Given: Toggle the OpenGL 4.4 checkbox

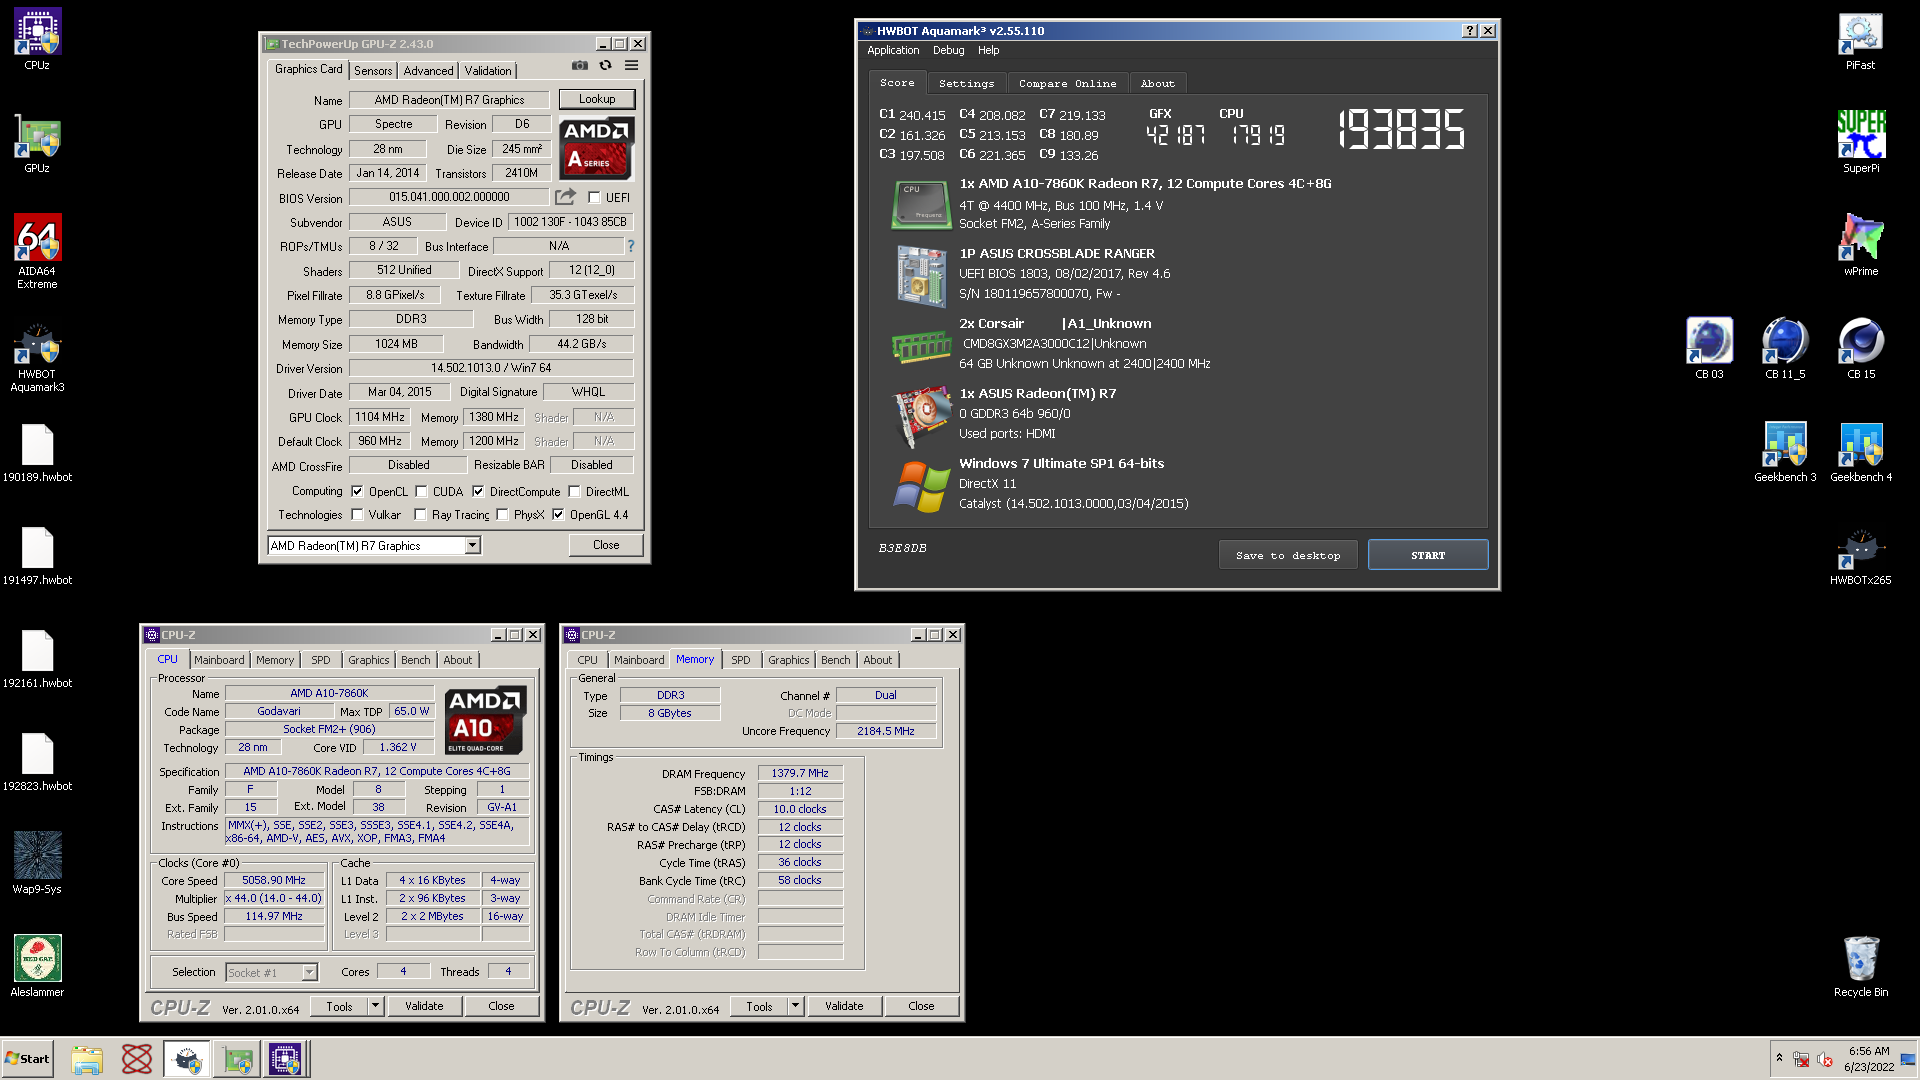Looking at the screenshot, I should [558, 515].
